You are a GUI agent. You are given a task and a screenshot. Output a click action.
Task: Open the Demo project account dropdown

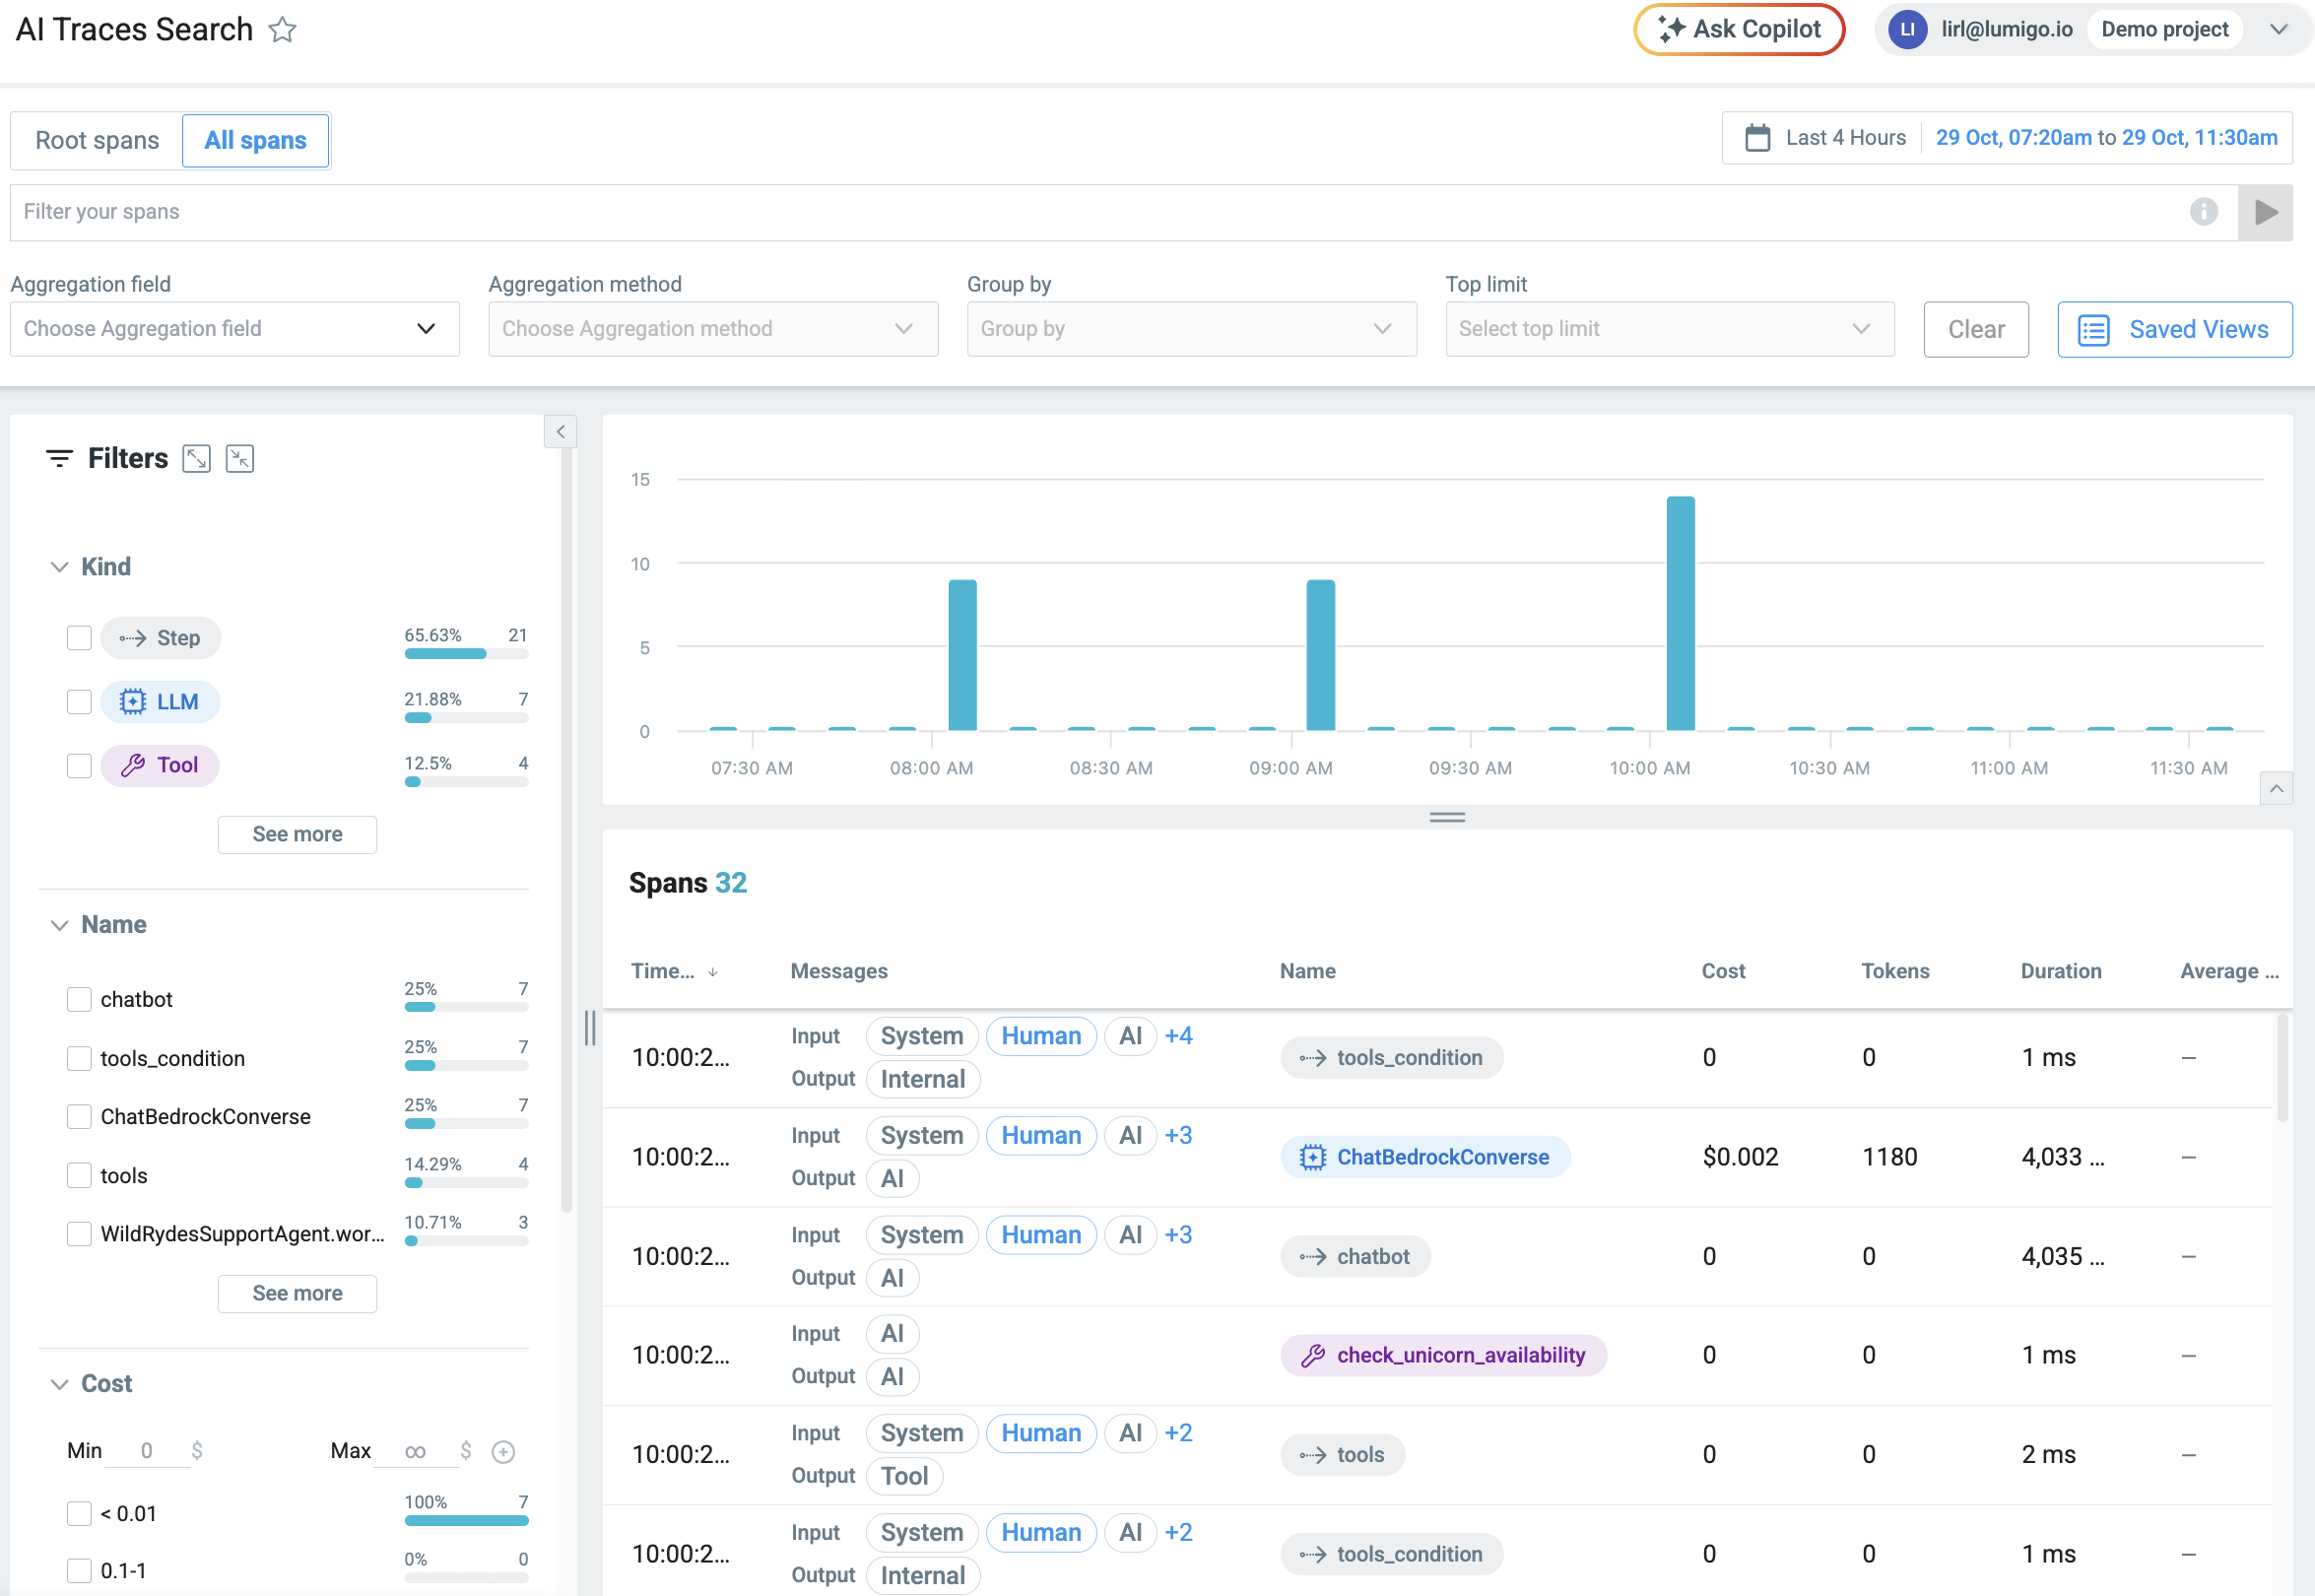click(x=2278, y=29)
